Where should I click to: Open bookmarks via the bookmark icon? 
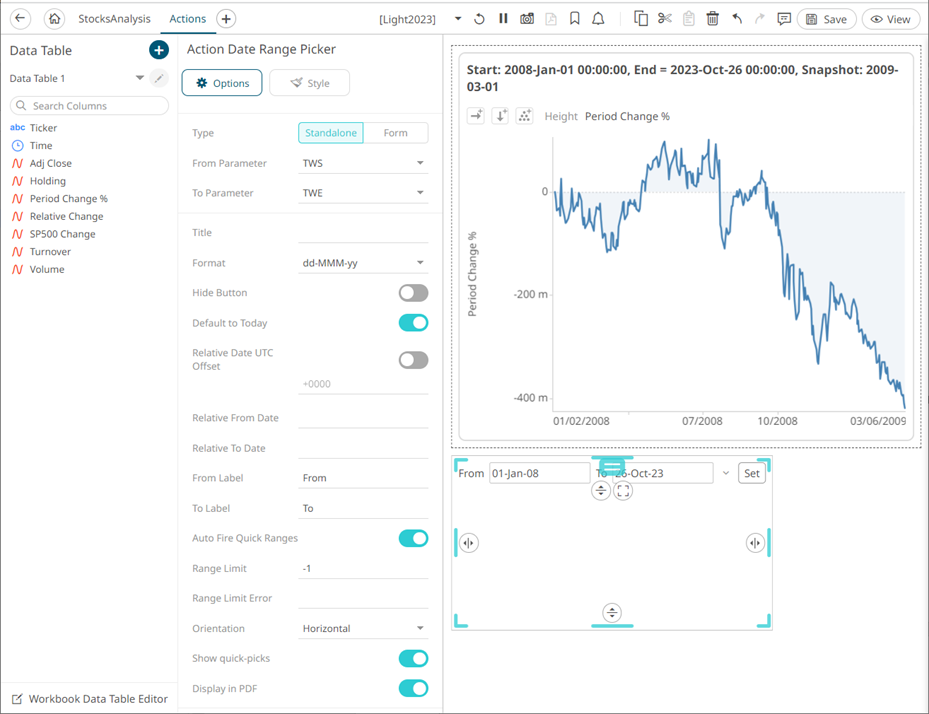coord(575,19)
